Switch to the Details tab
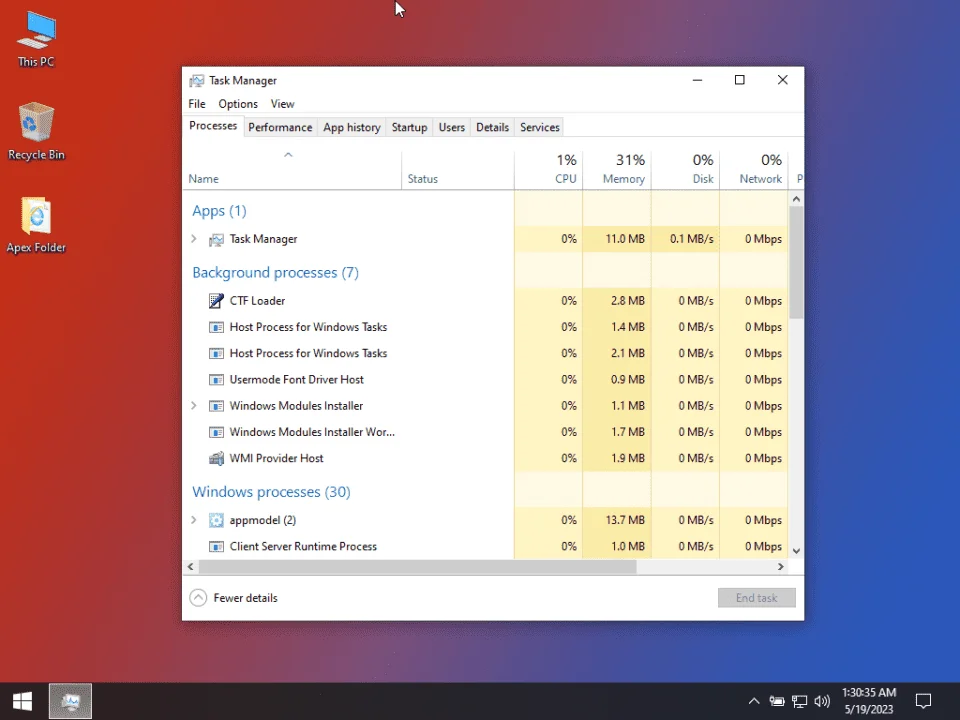Viewport: 960px width, 720px height. 493,127
